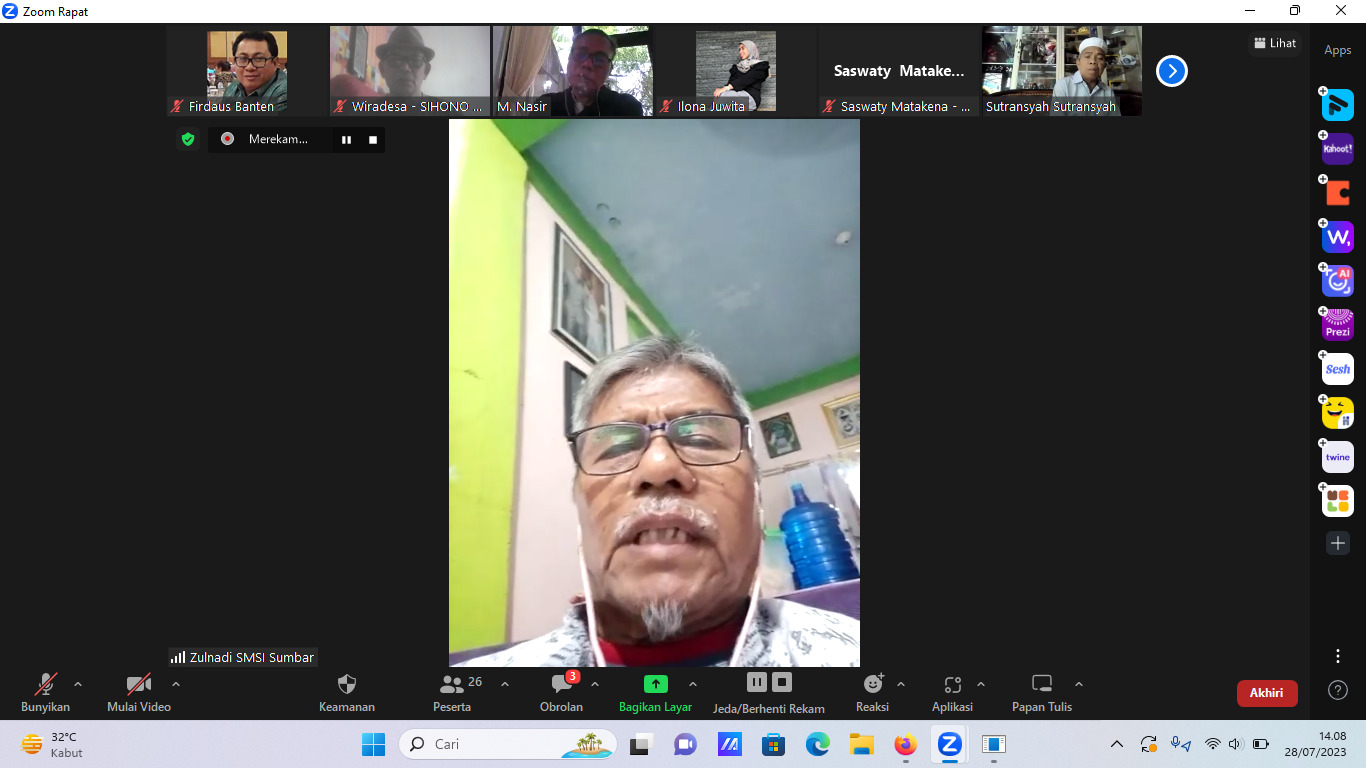Unmute microphone with Bunyikan button

45,693
